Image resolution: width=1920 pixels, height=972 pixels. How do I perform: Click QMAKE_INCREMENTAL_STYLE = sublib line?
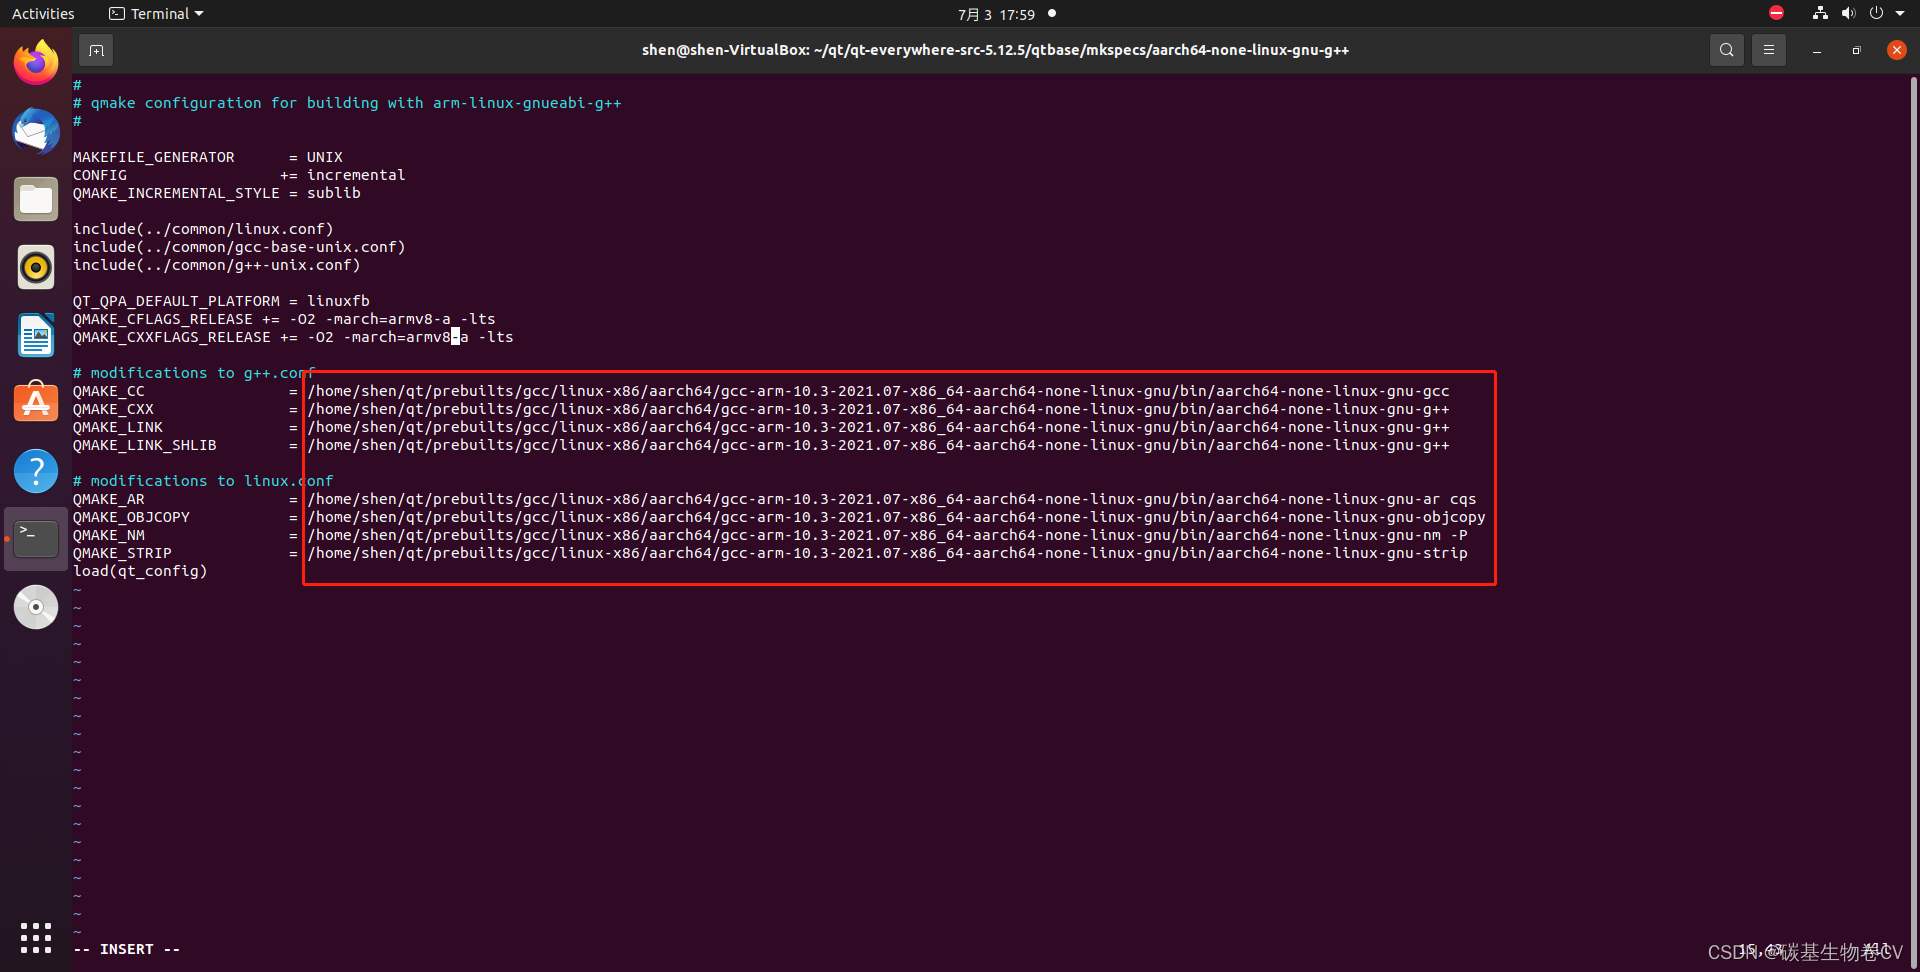[217, 193]
